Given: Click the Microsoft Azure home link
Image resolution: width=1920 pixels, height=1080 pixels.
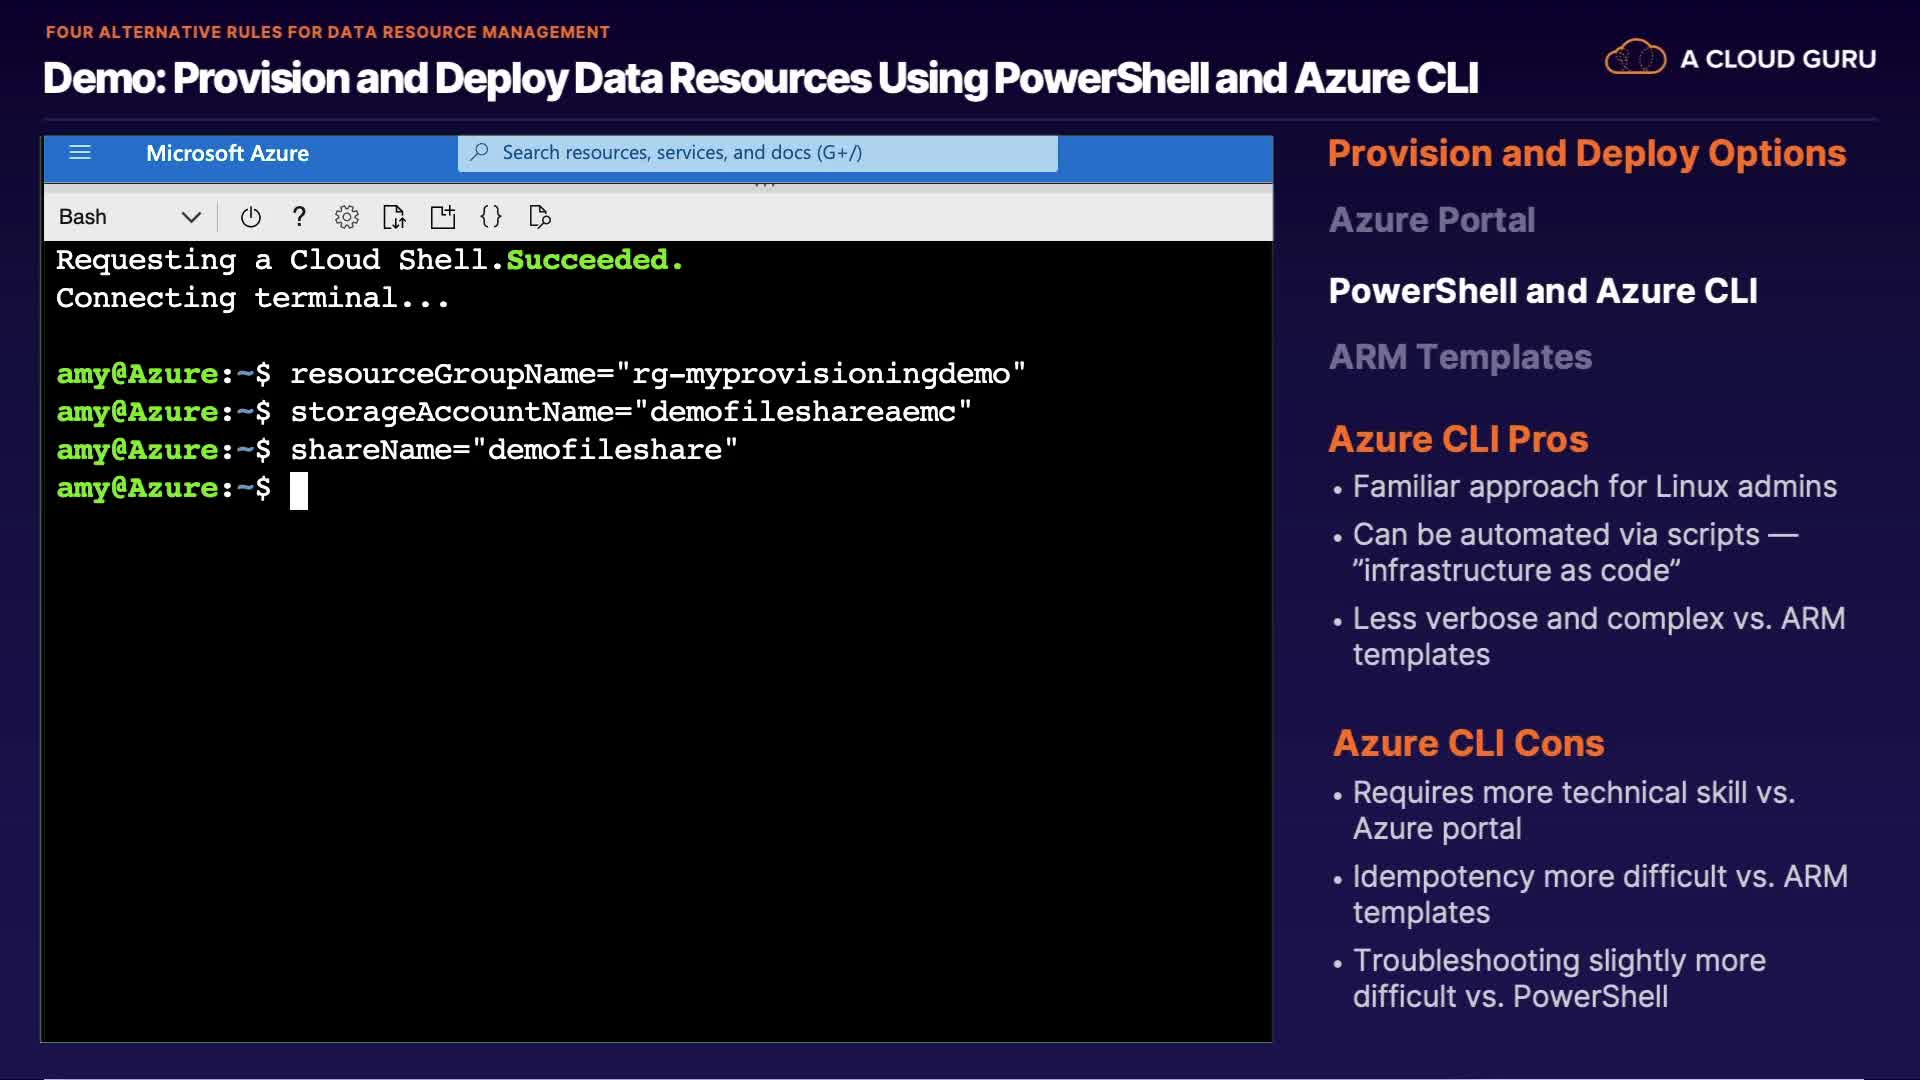Looking at the screenshot, I should (x=227, y=153).
